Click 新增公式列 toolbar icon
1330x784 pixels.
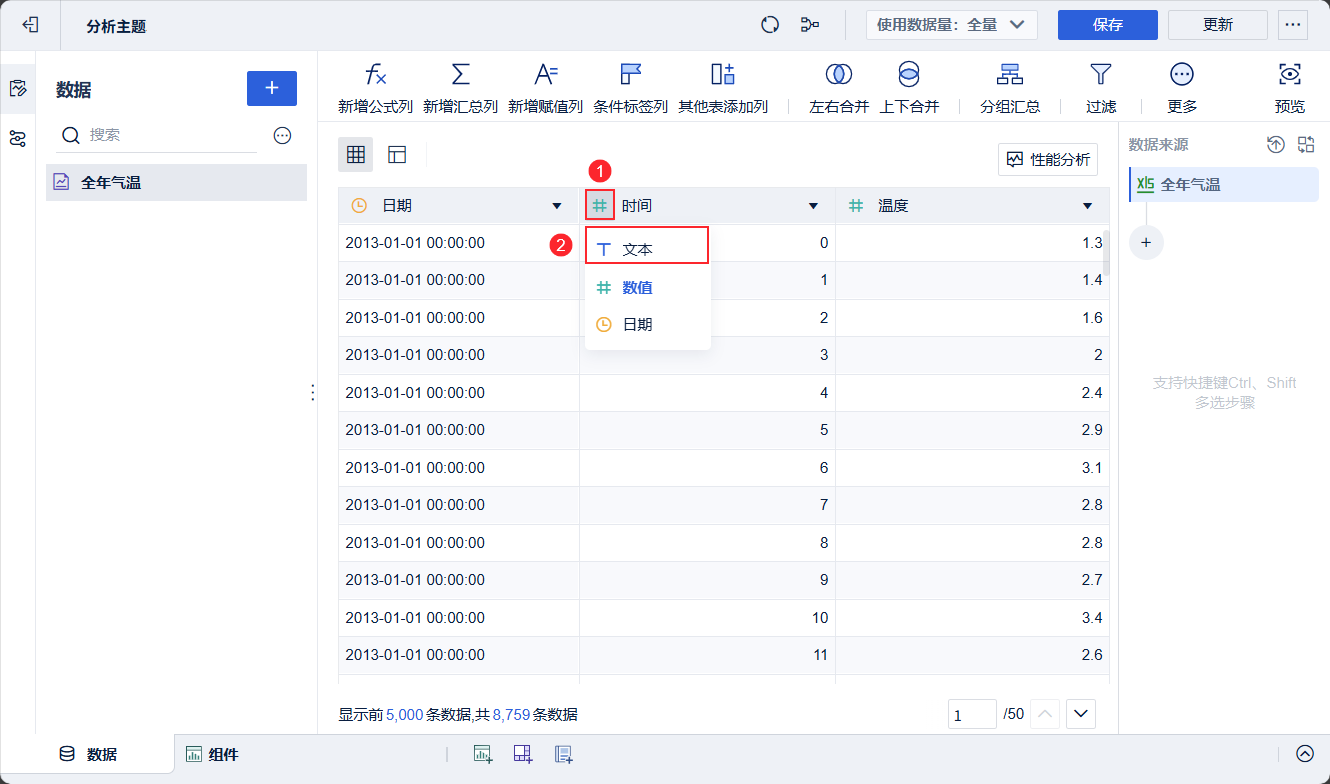click(x=375, y=74)
